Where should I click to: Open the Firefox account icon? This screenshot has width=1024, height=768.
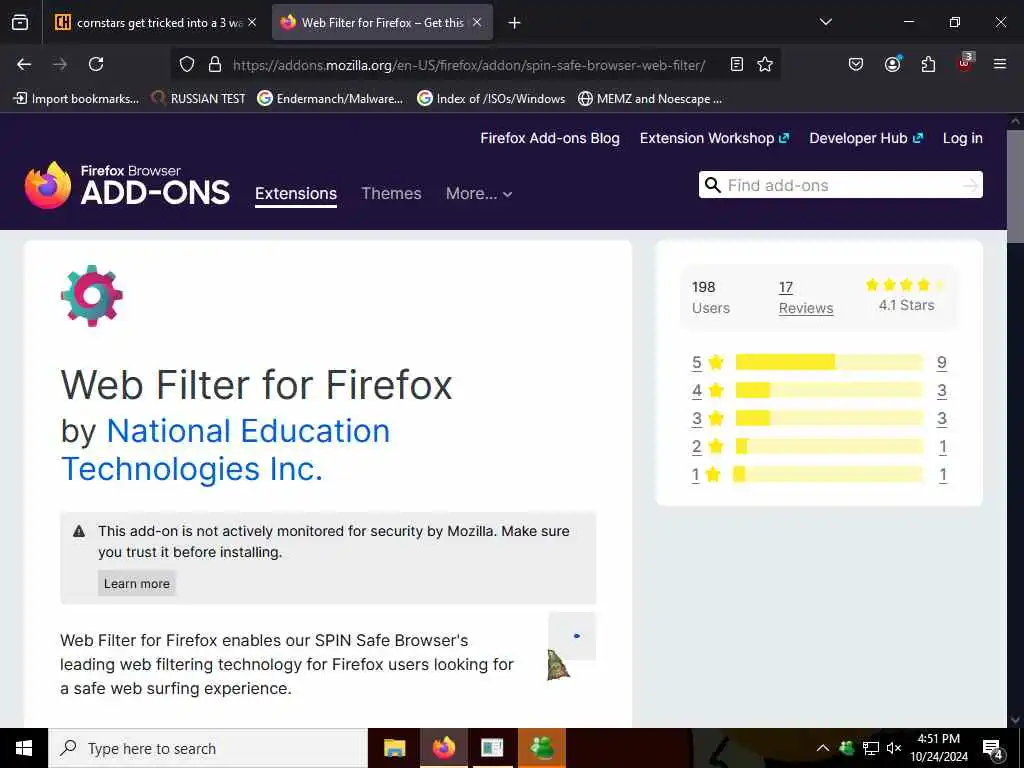(x=892, y=64)
